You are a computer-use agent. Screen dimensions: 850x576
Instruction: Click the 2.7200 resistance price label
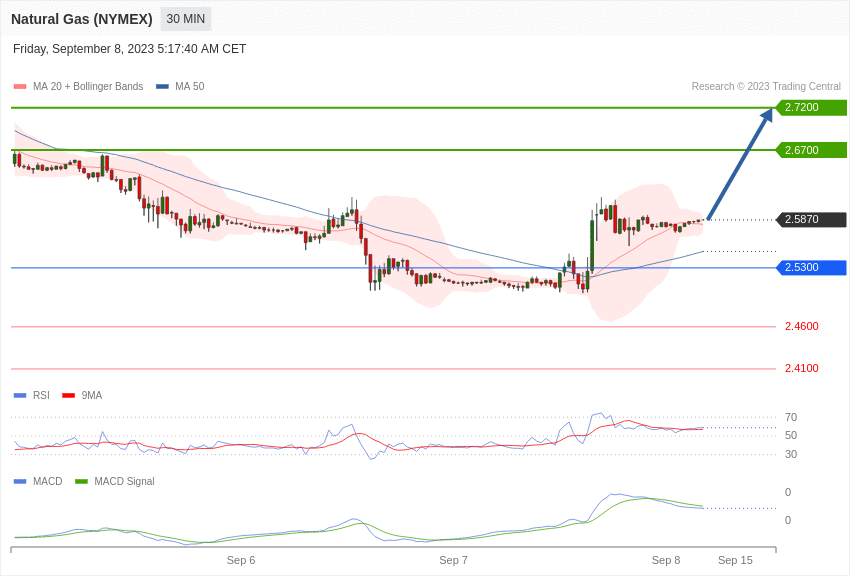(811, 107)
